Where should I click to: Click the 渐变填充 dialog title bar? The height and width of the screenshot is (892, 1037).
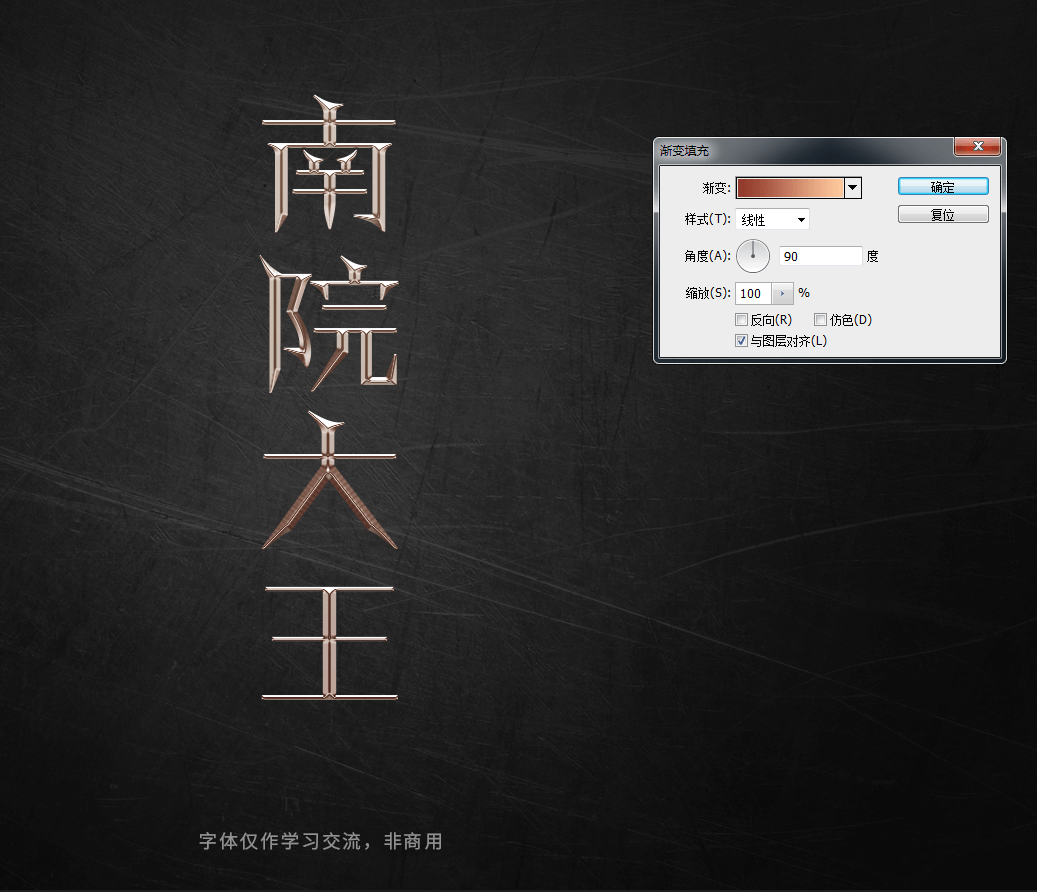[x=800, y=148]
